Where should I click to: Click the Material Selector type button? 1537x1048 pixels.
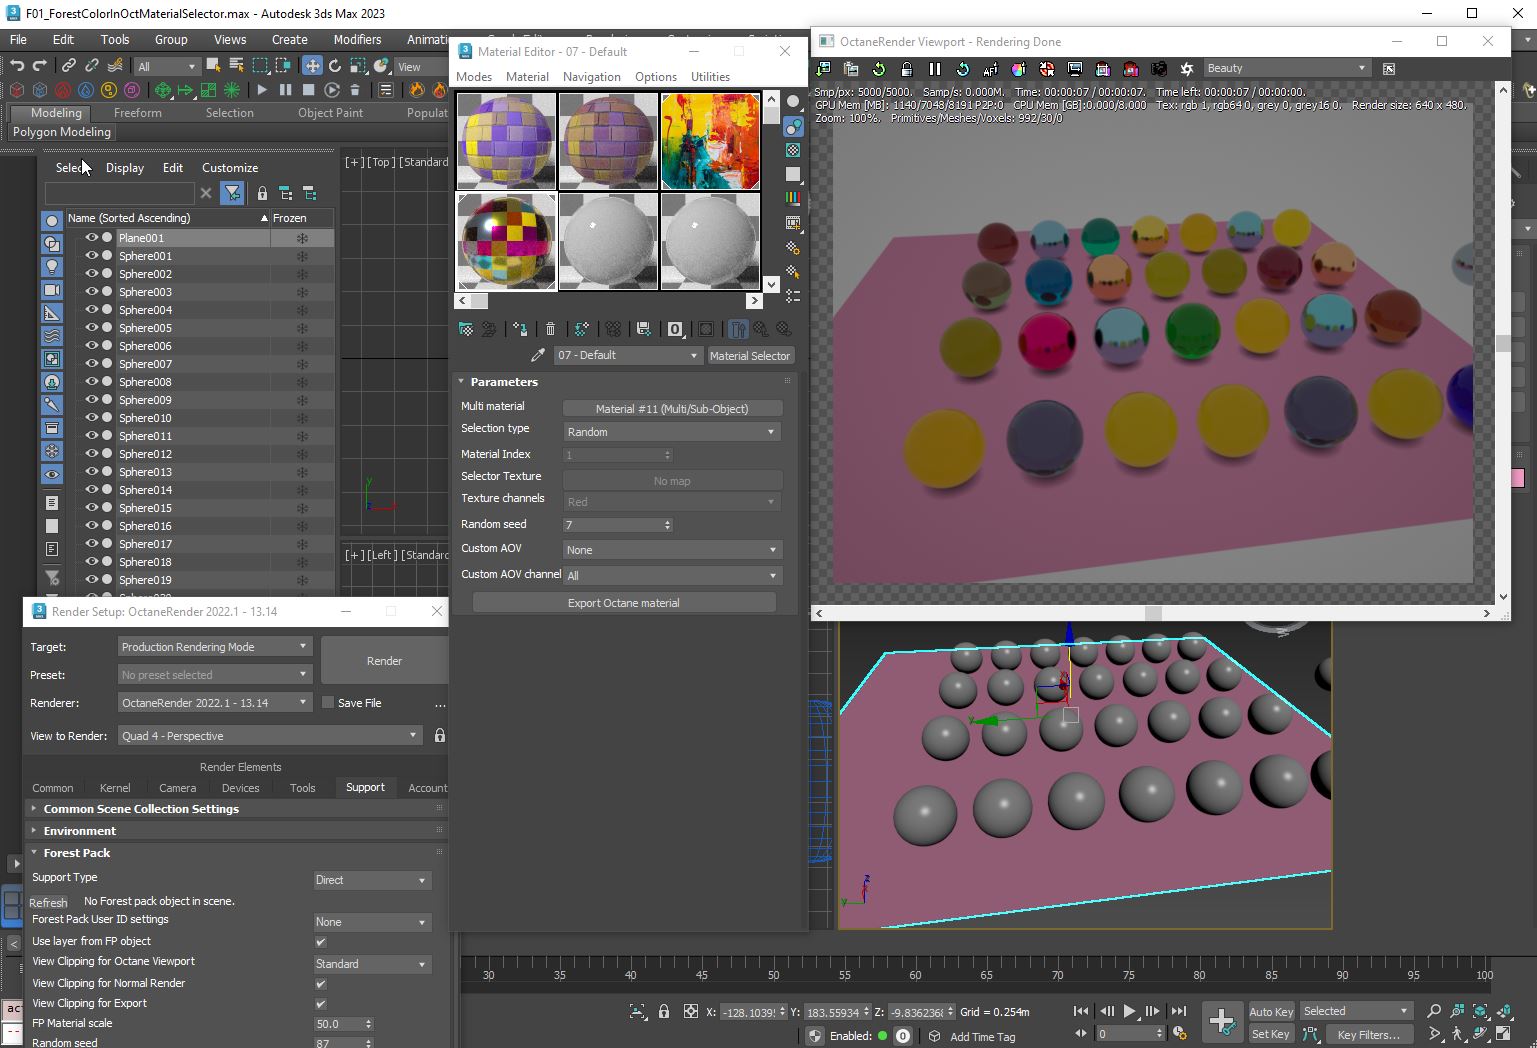point(750,356)
